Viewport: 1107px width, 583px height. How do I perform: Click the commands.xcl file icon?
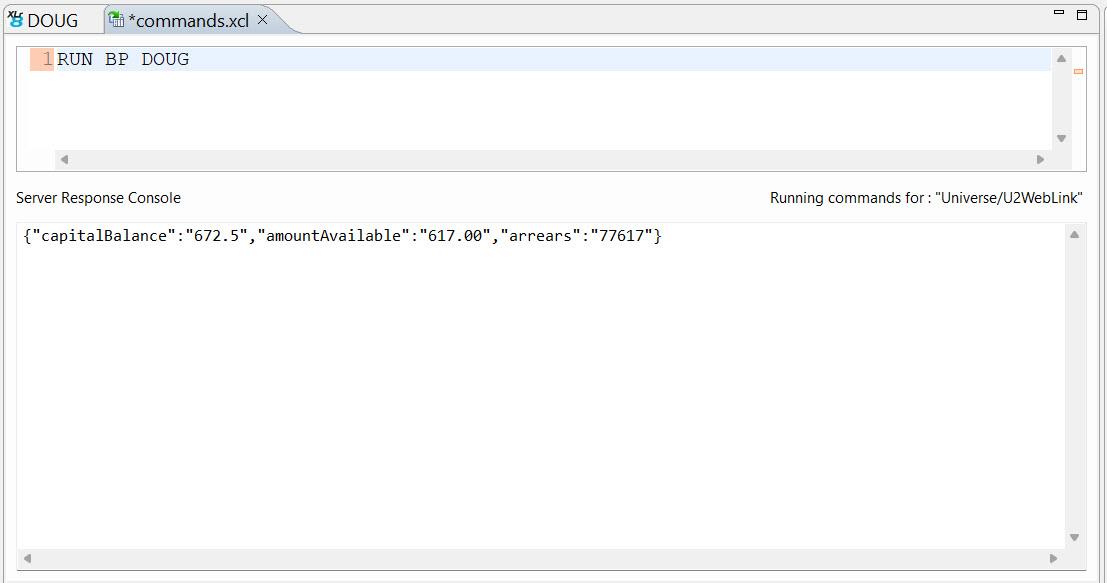click(116, 19)
